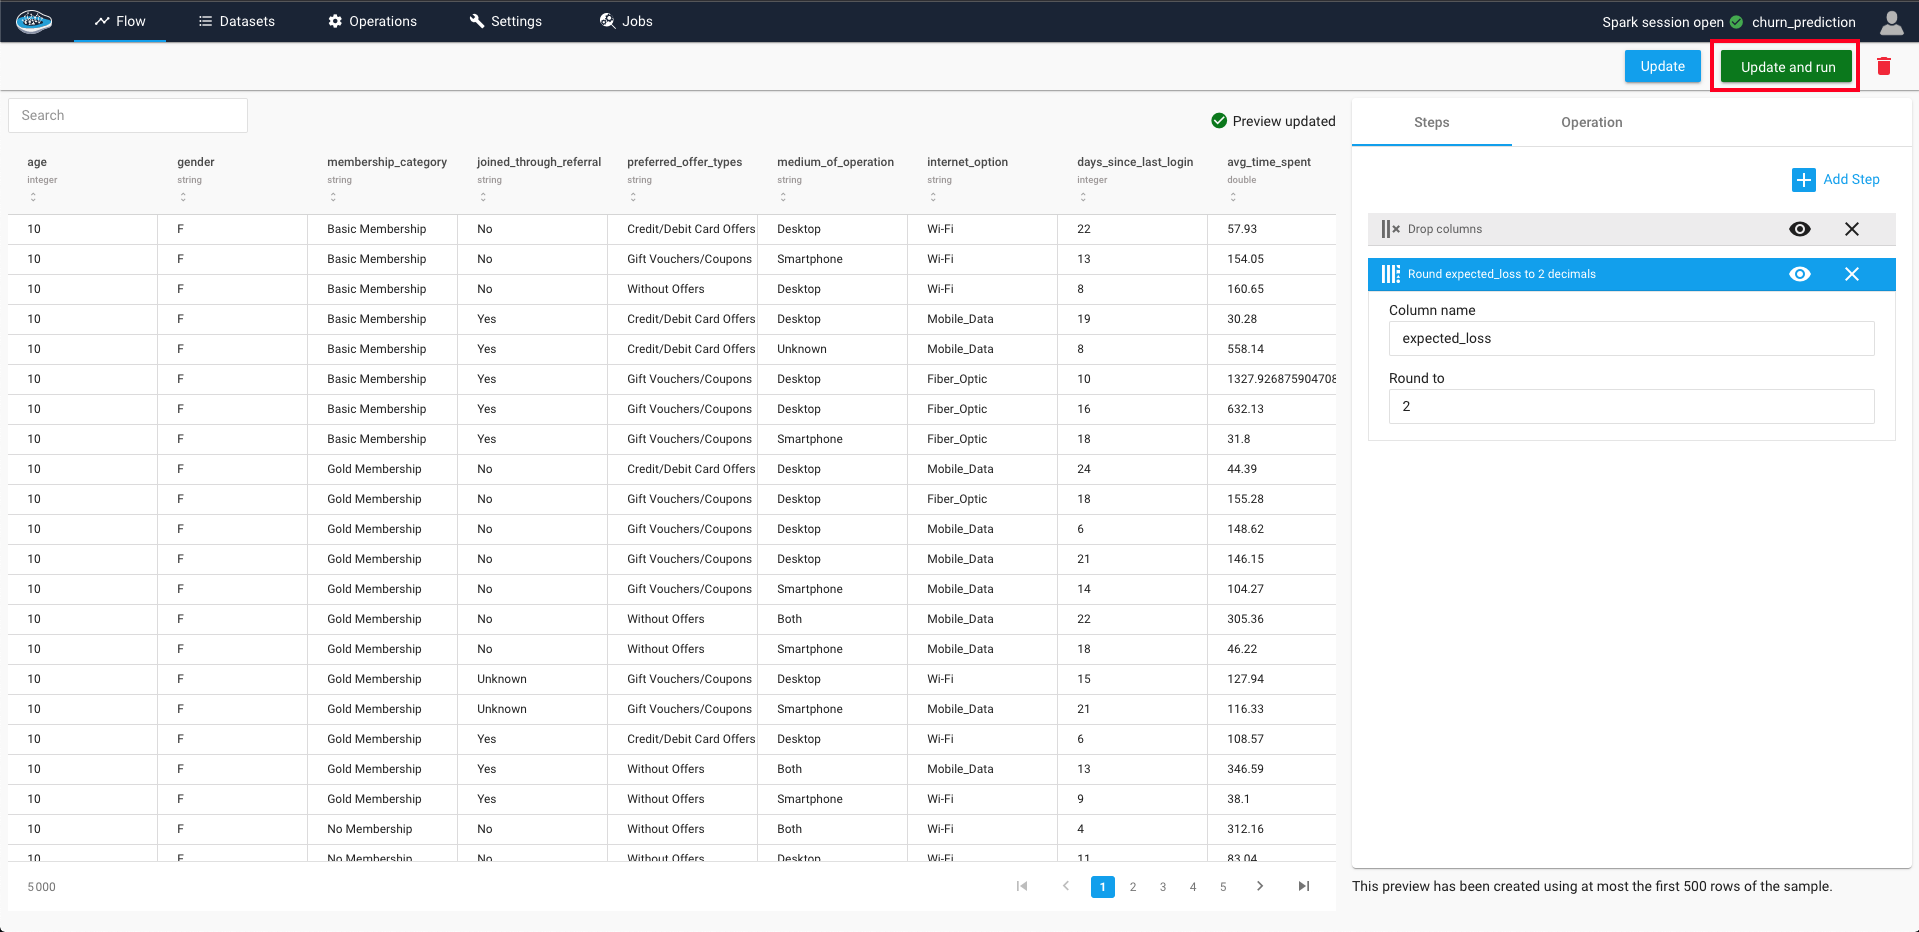The image size is (1919, 932).
Task: Open the Datasets menu
Action: point(237,21)
